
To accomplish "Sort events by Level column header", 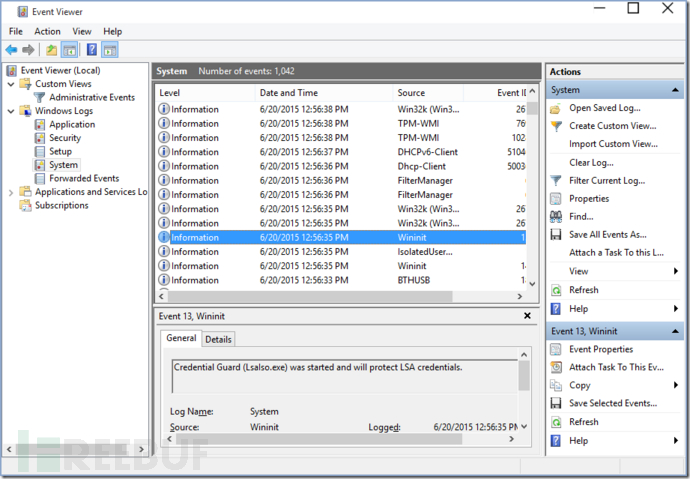I will point(205,93).
